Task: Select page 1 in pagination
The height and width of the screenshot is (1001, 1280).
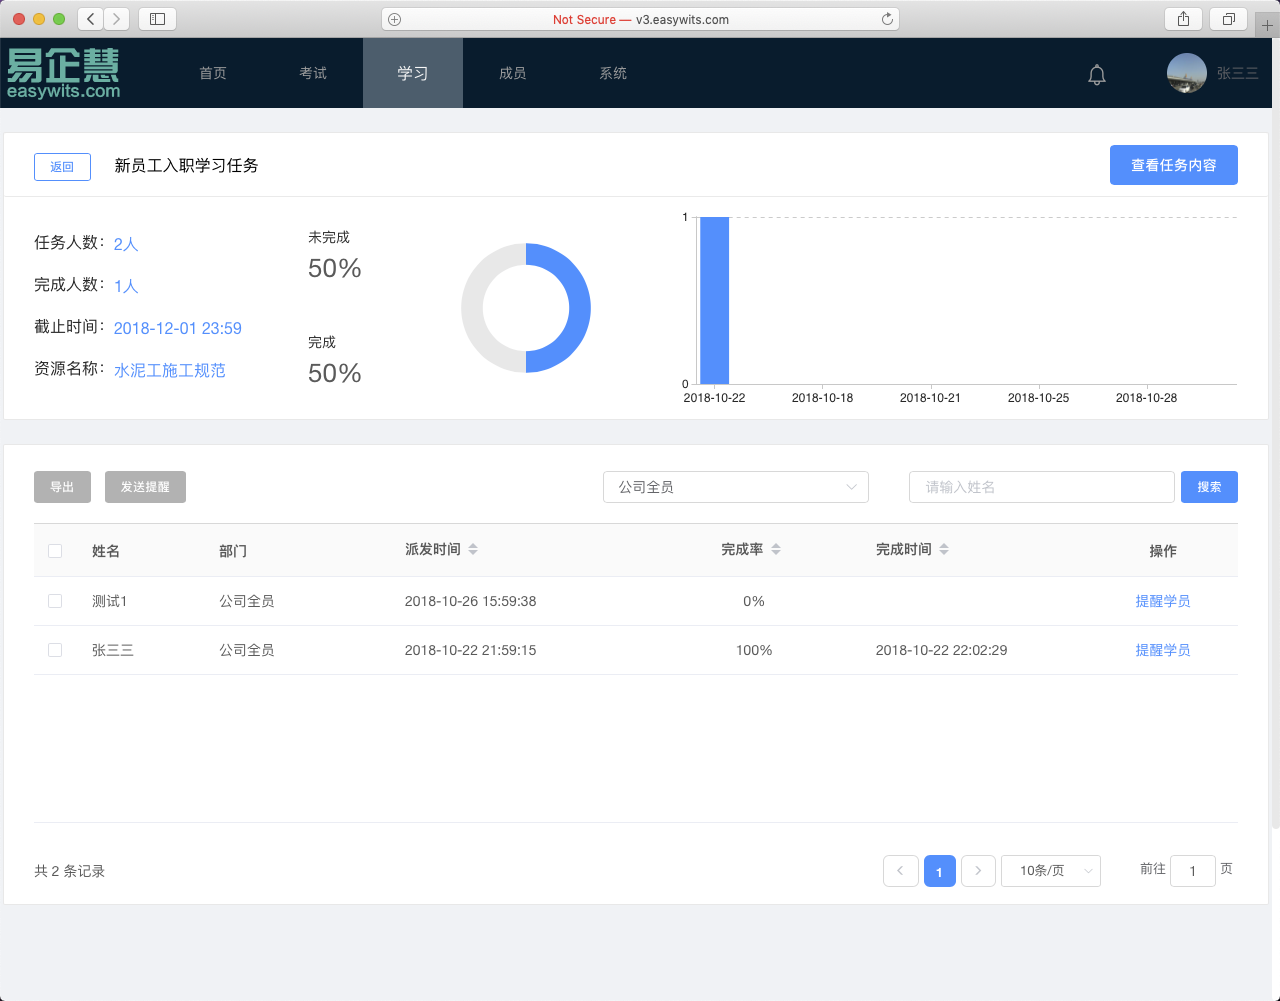Action: [x=939, y=871]
